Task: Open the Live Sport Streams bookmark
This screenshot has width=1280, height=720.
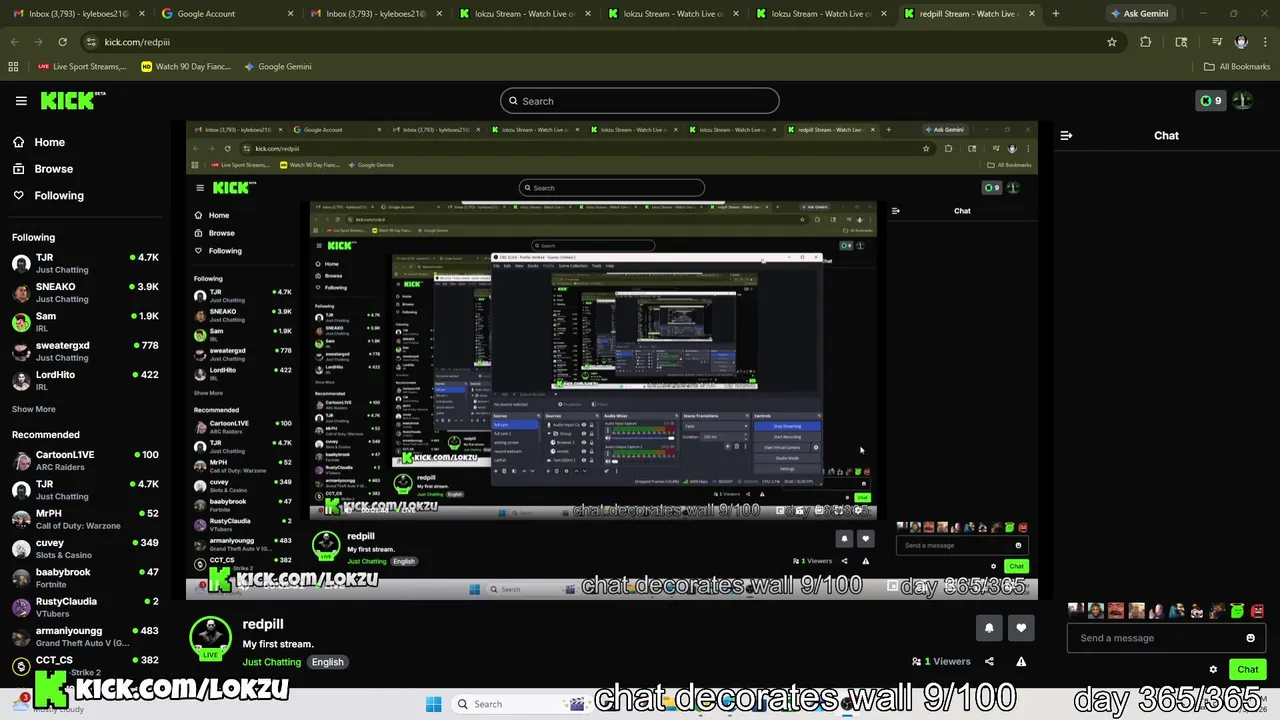Action: point(82,67)
